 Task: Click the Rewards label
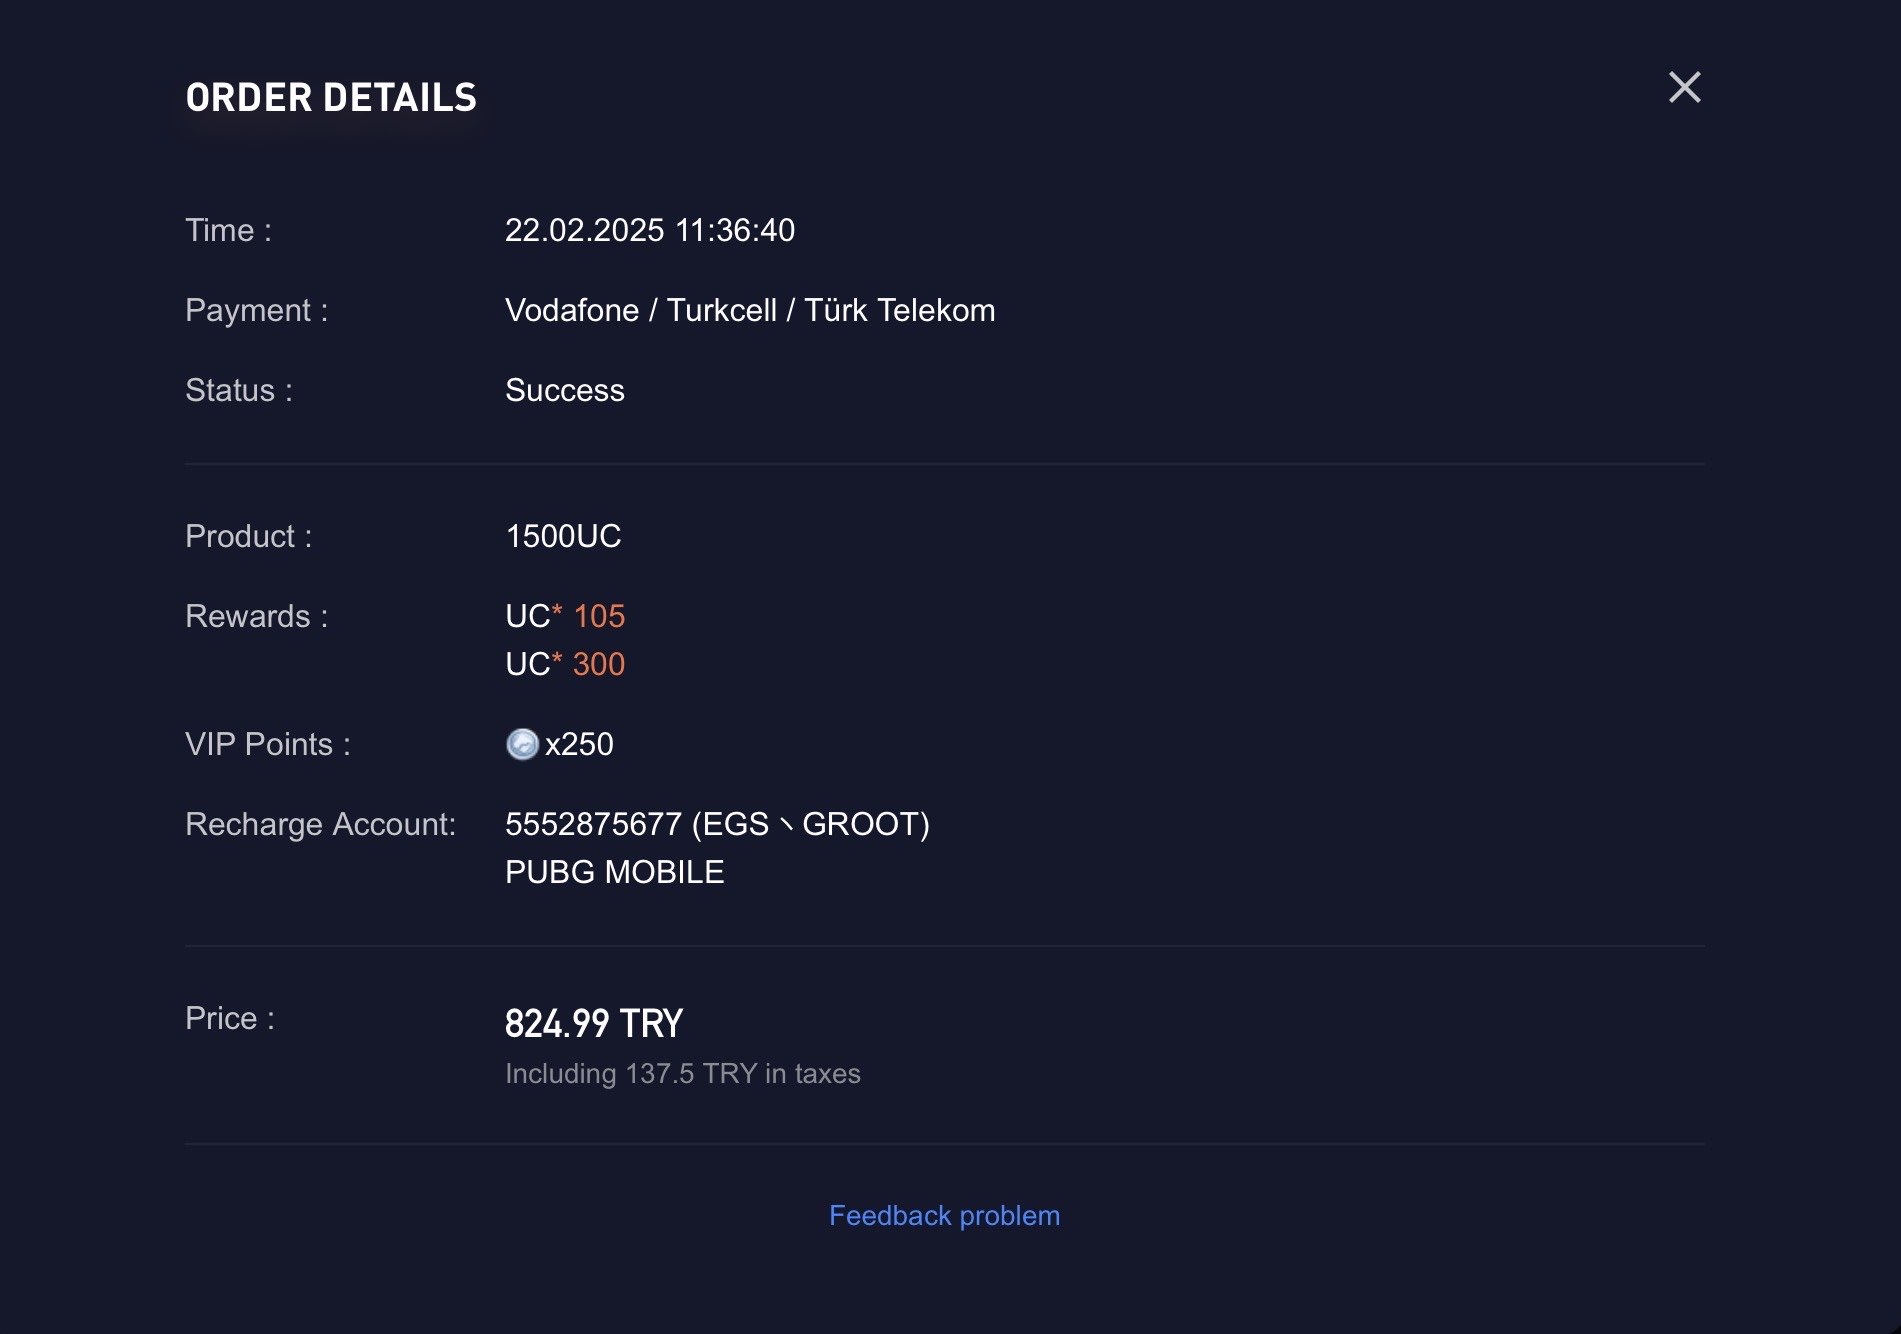257,616
